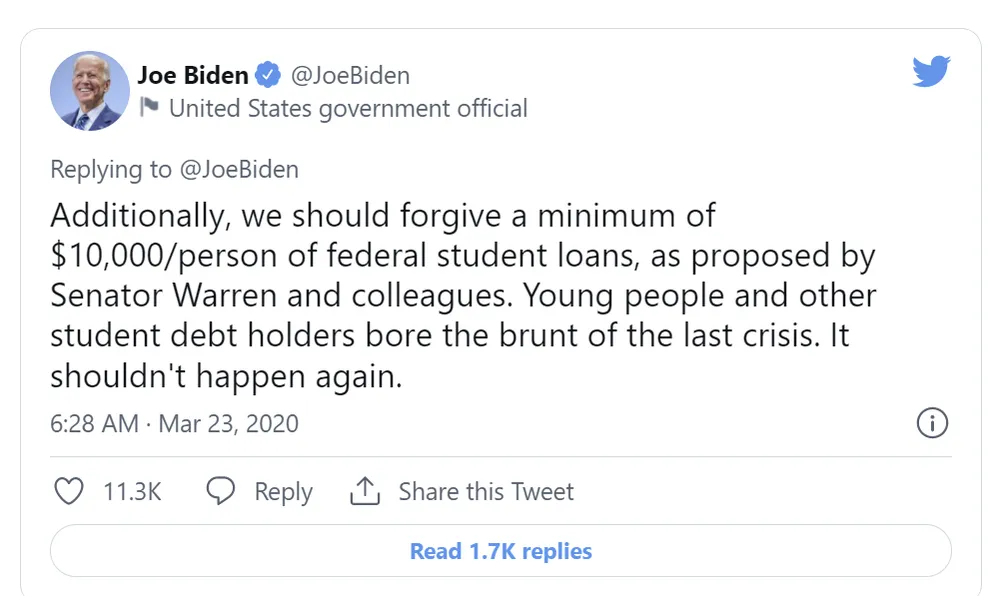Click the 11.3K likes count
Viewport: 1000px width, 596px height.
tap(132, 491)
